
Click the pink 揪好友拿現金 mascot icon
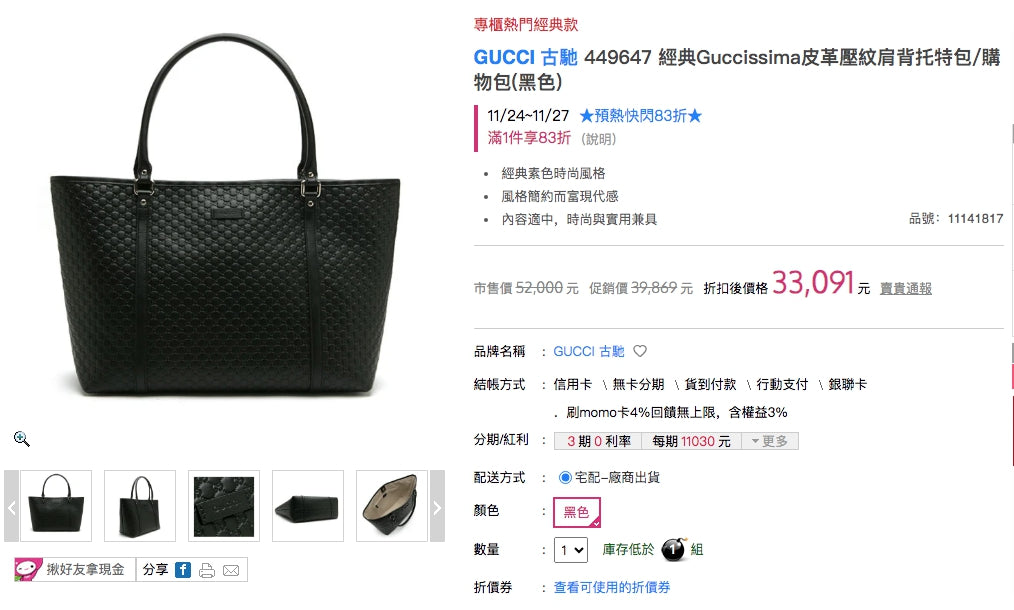28,569
